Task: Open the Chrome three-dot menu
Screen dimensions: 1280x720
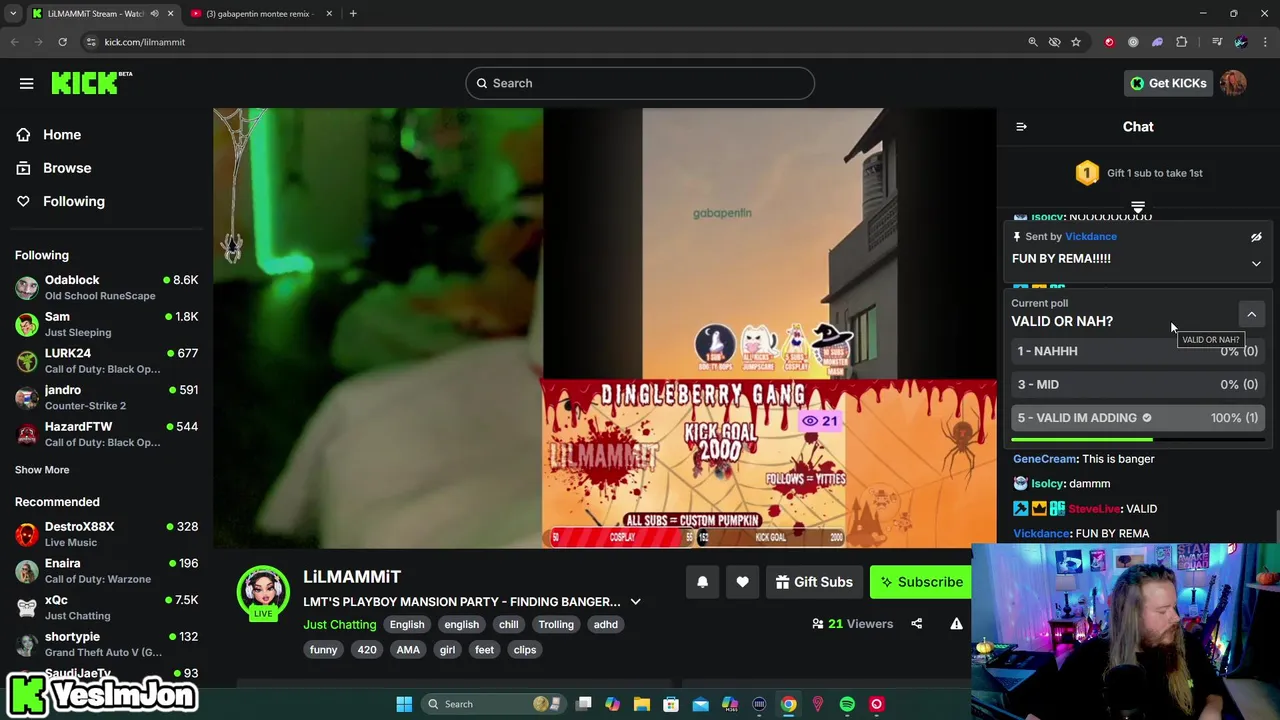Action: [1266, 42]
